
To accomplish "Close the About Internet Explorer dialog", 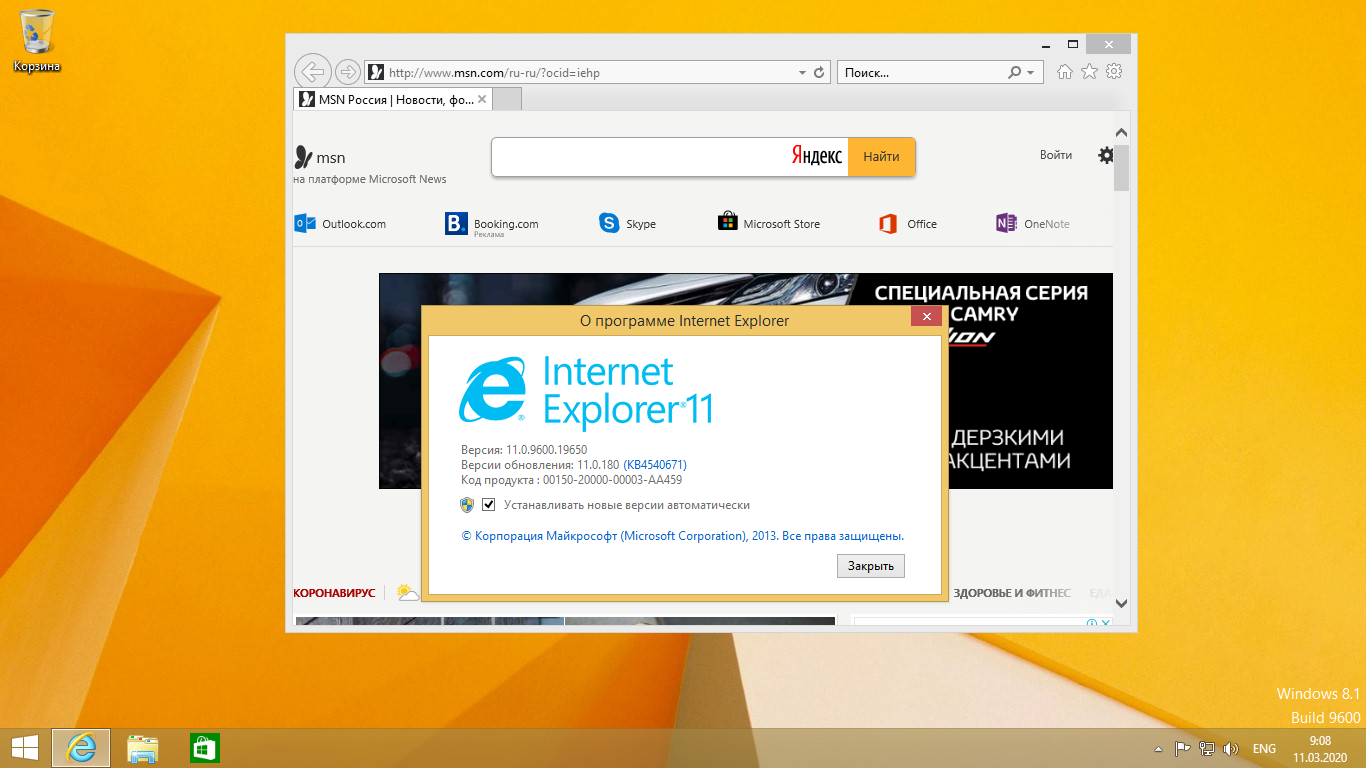I will tap(926, 317).
